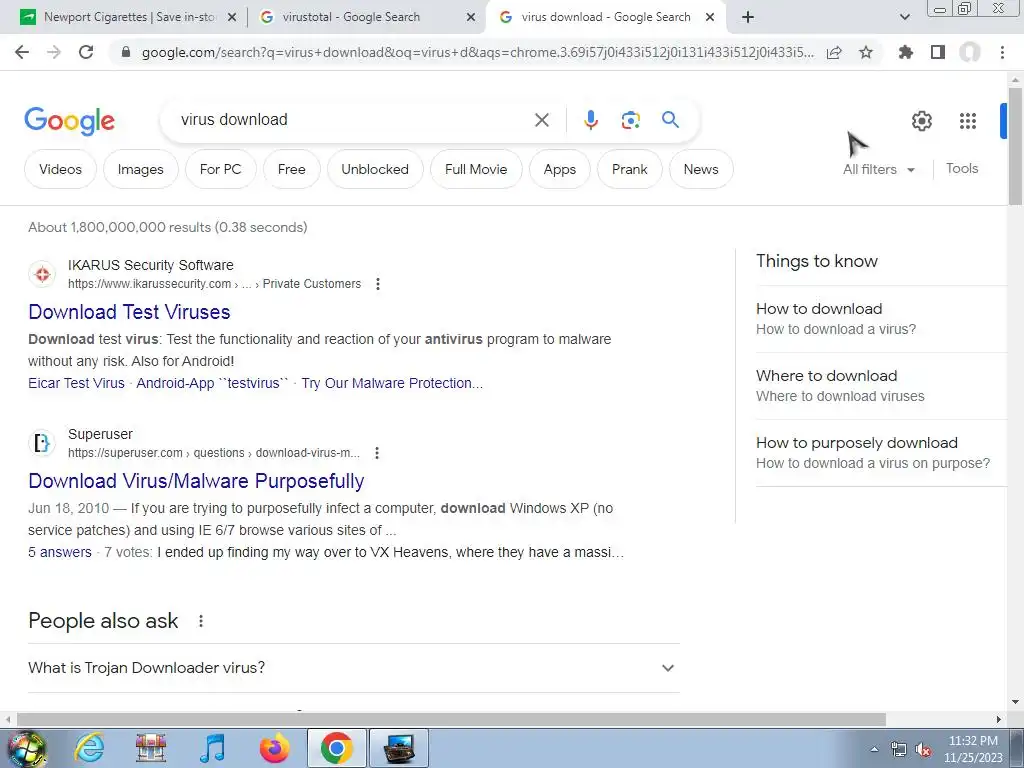Select the Unblocked filter chip

tap(375, 169)
